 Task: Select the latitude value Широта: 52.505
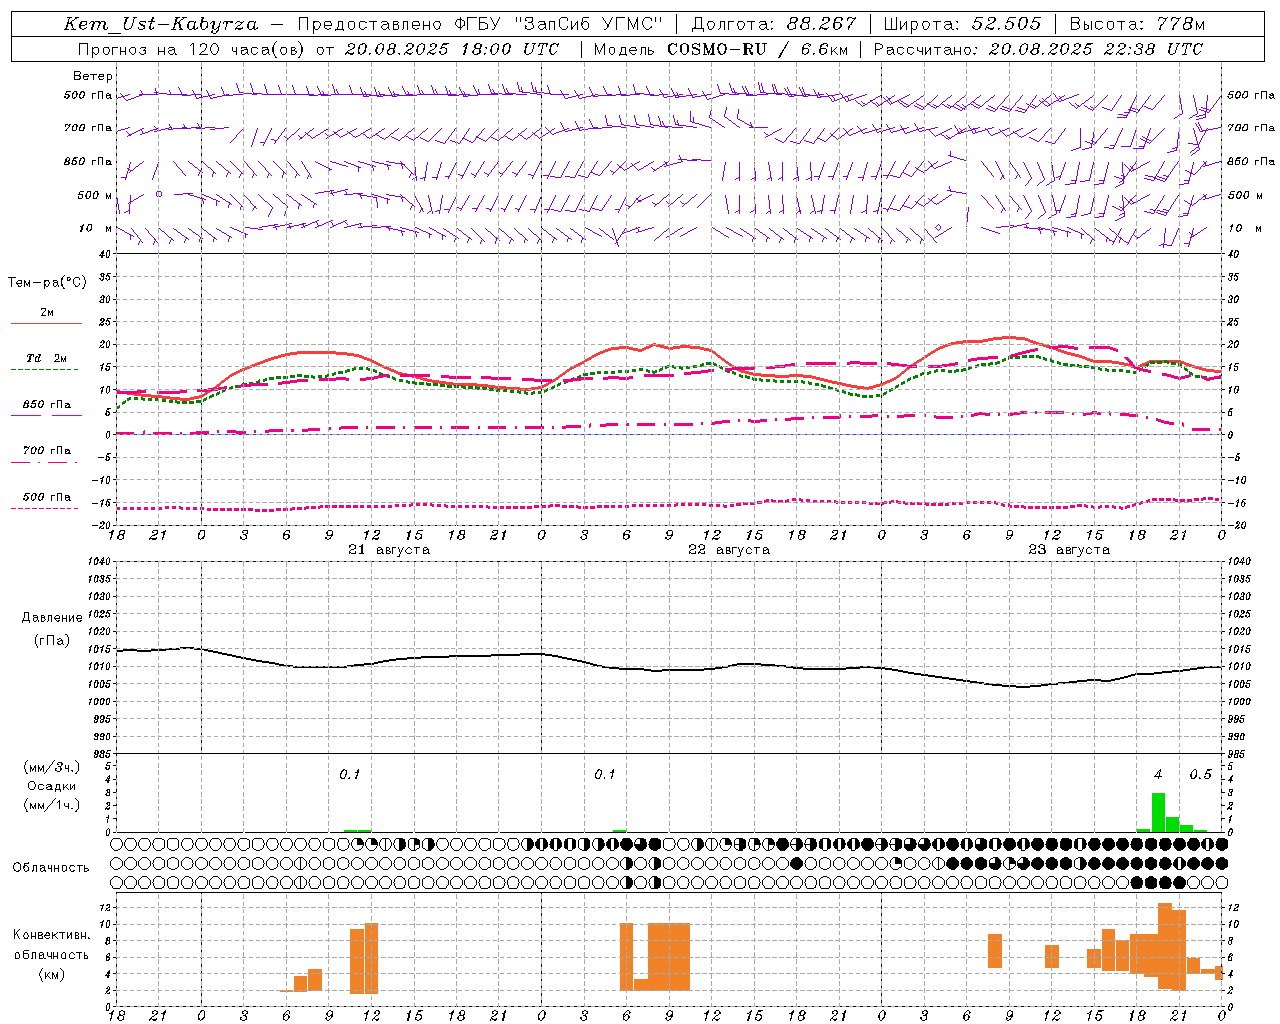[x=962, y=24]
